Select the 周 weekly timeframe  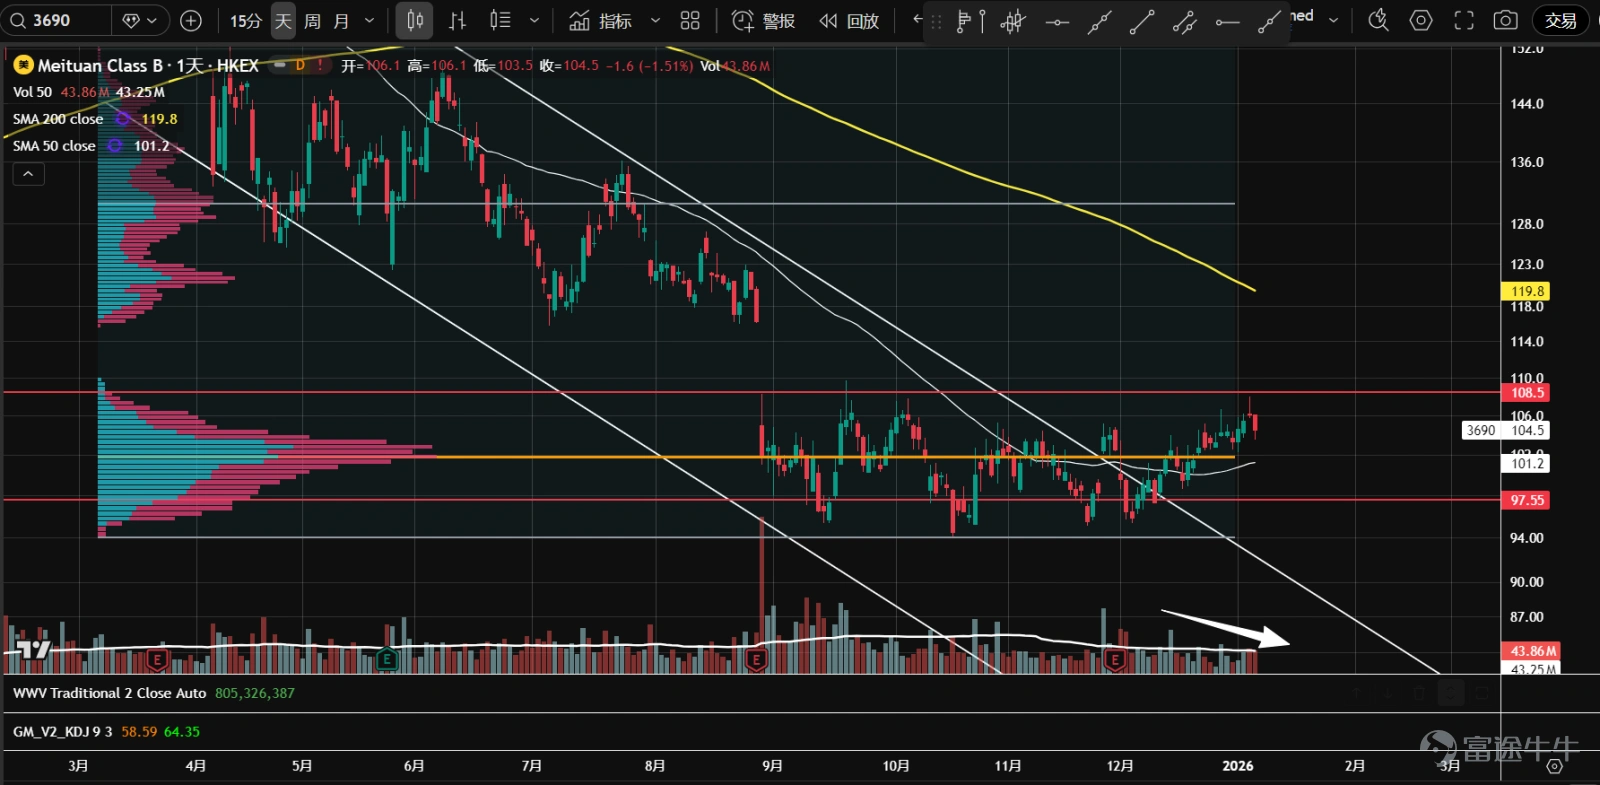312,21
